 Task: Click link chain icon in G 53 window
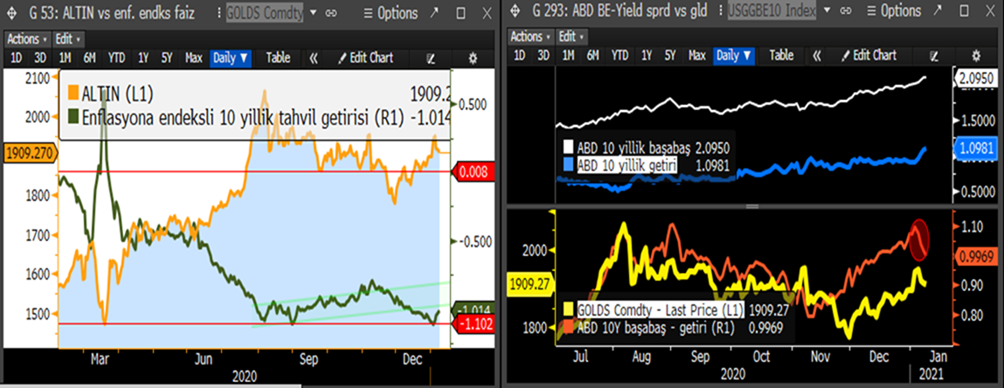coord(331,13)
